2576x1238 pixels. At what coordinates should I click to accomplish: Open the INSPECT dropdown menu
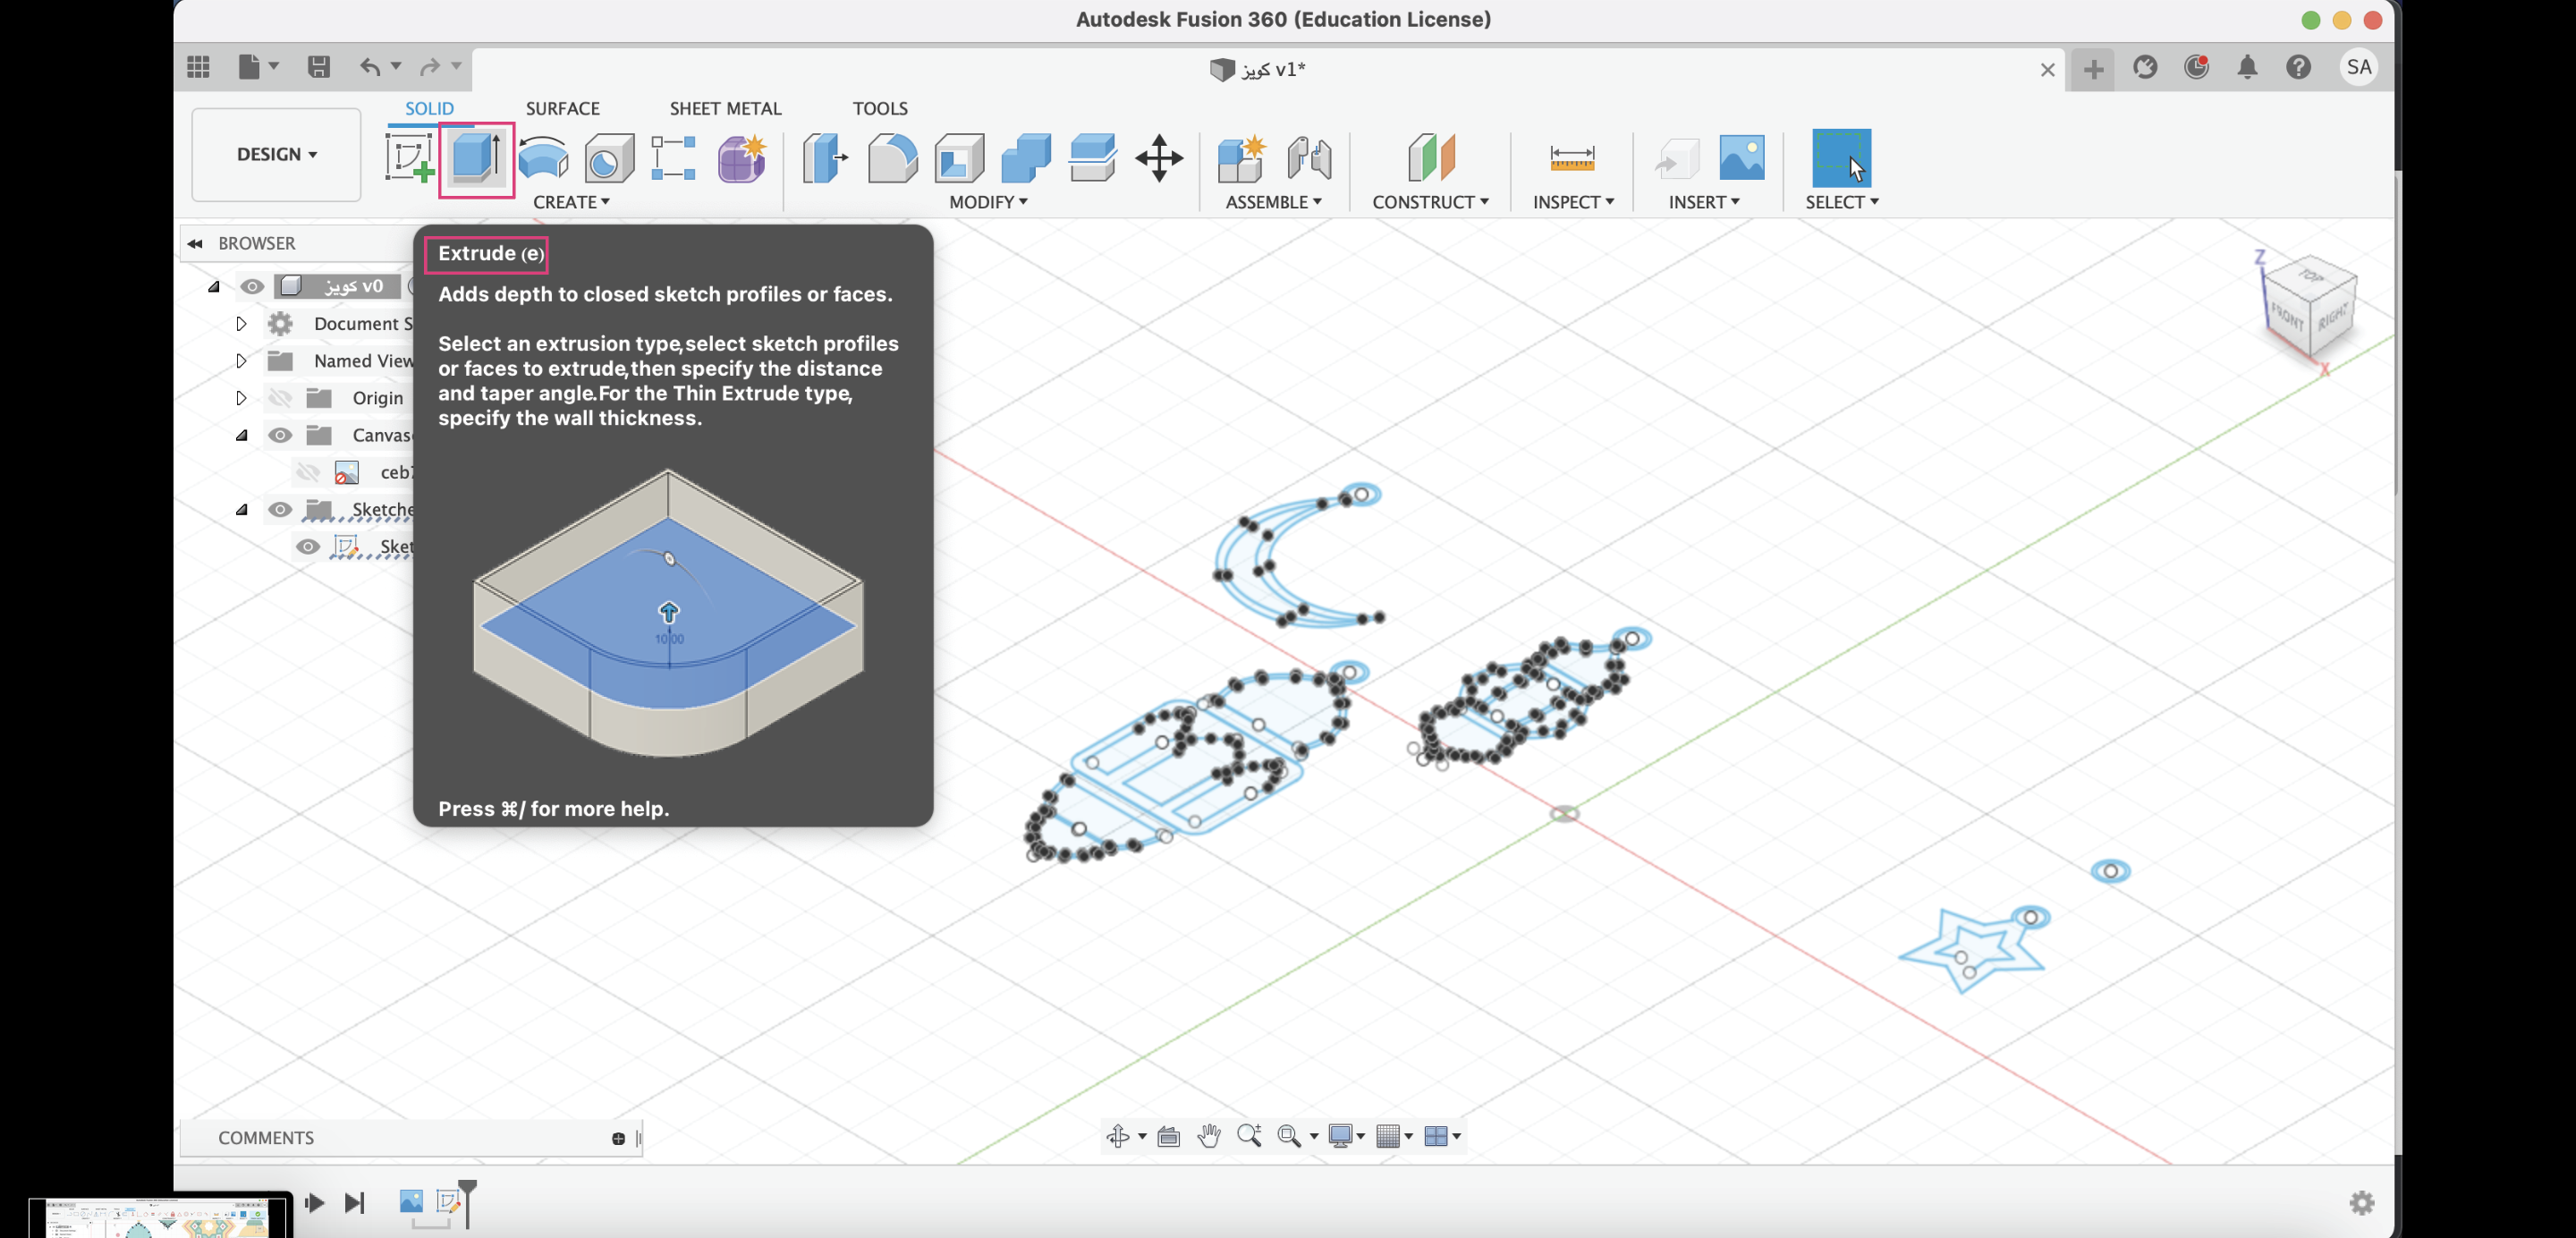click(1573, 202)
